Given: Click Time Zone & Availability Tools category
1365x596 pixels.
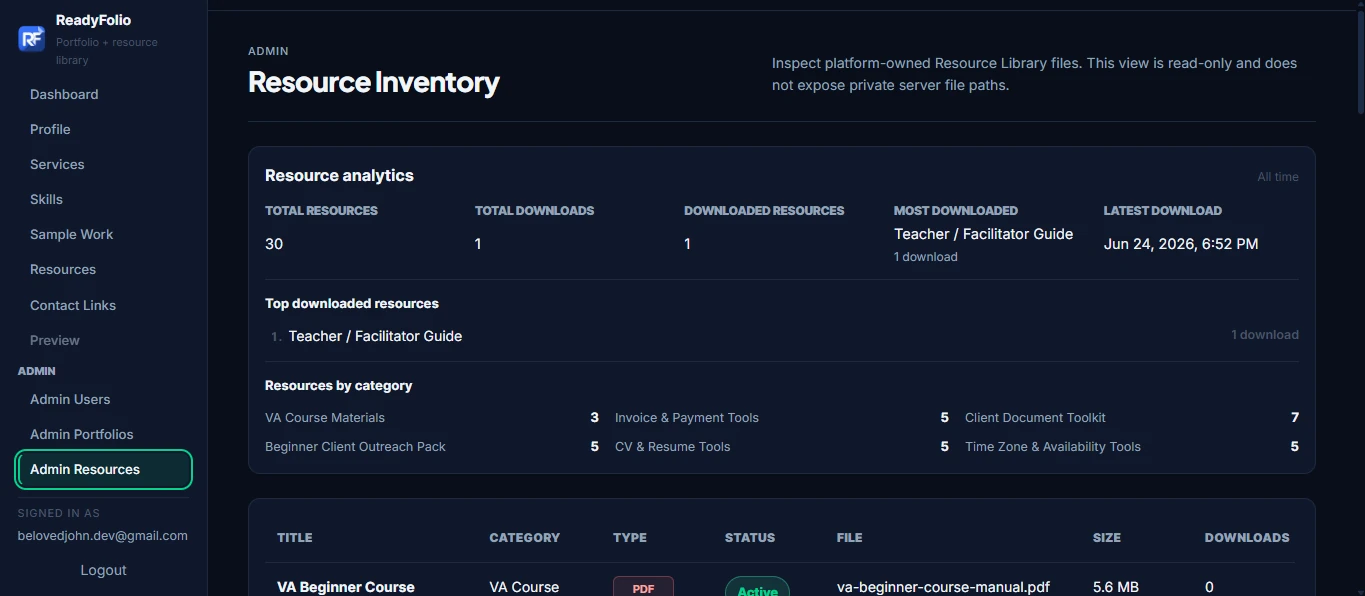Looking at the screenshot, I should click(1053, 447).
